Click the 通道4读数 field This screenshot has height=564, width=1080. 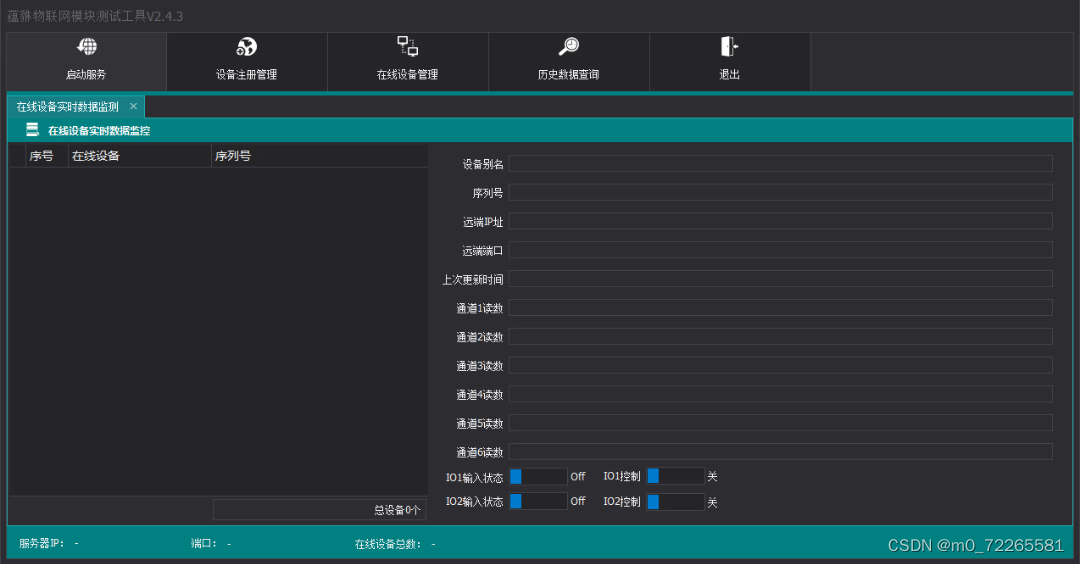pos(780,395)
